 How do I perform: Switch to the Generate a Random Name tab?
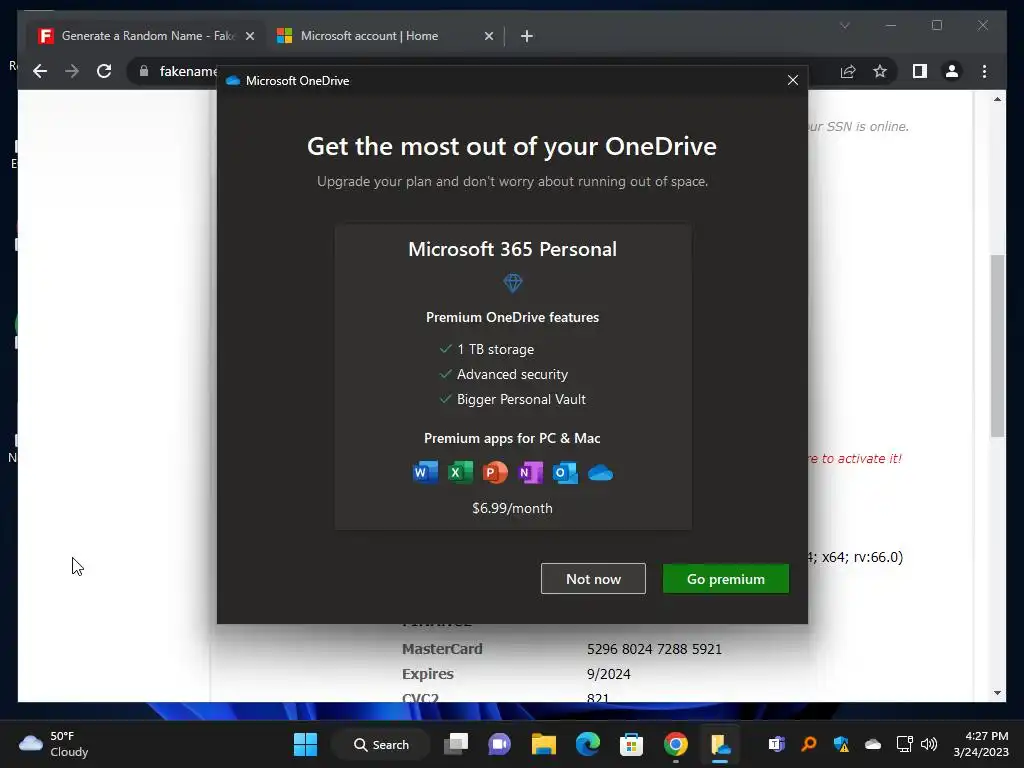(146, 36)
